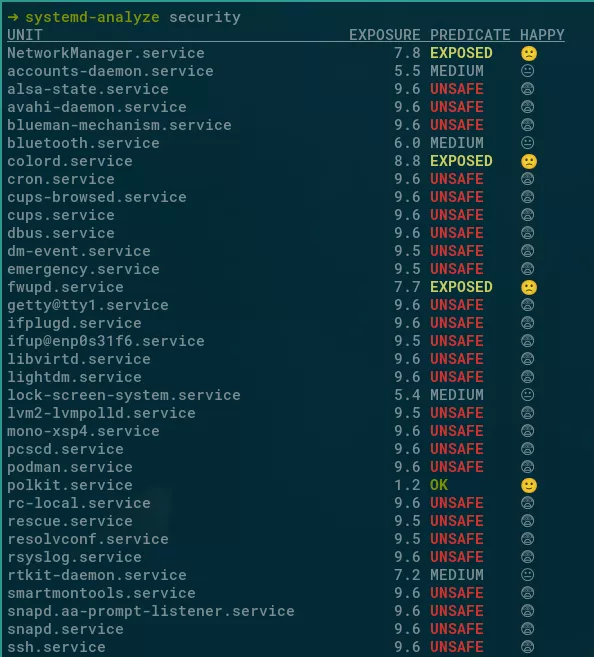Click the 6.0 exposure value for bluetooth
The width and height of the screenshot is (594, 657).
click(x=407, y=143)
